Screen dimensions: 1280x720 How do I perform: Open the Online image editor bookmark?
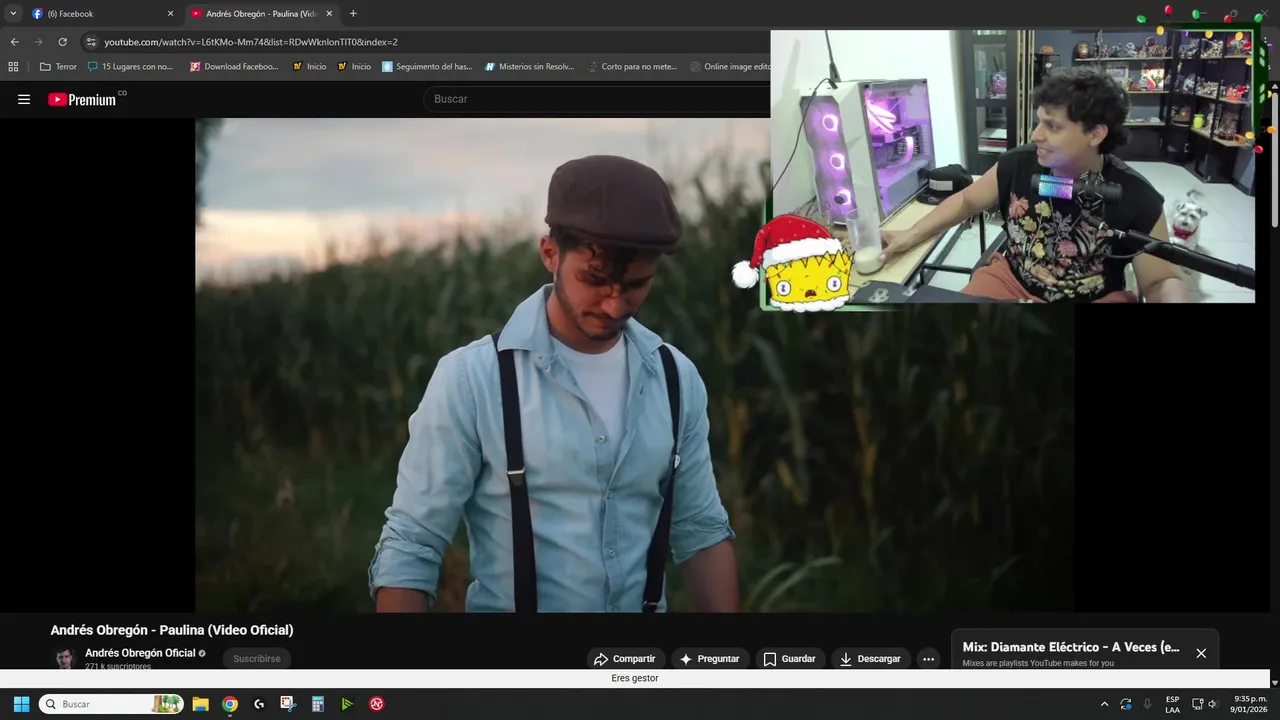[x=730, y=67]
